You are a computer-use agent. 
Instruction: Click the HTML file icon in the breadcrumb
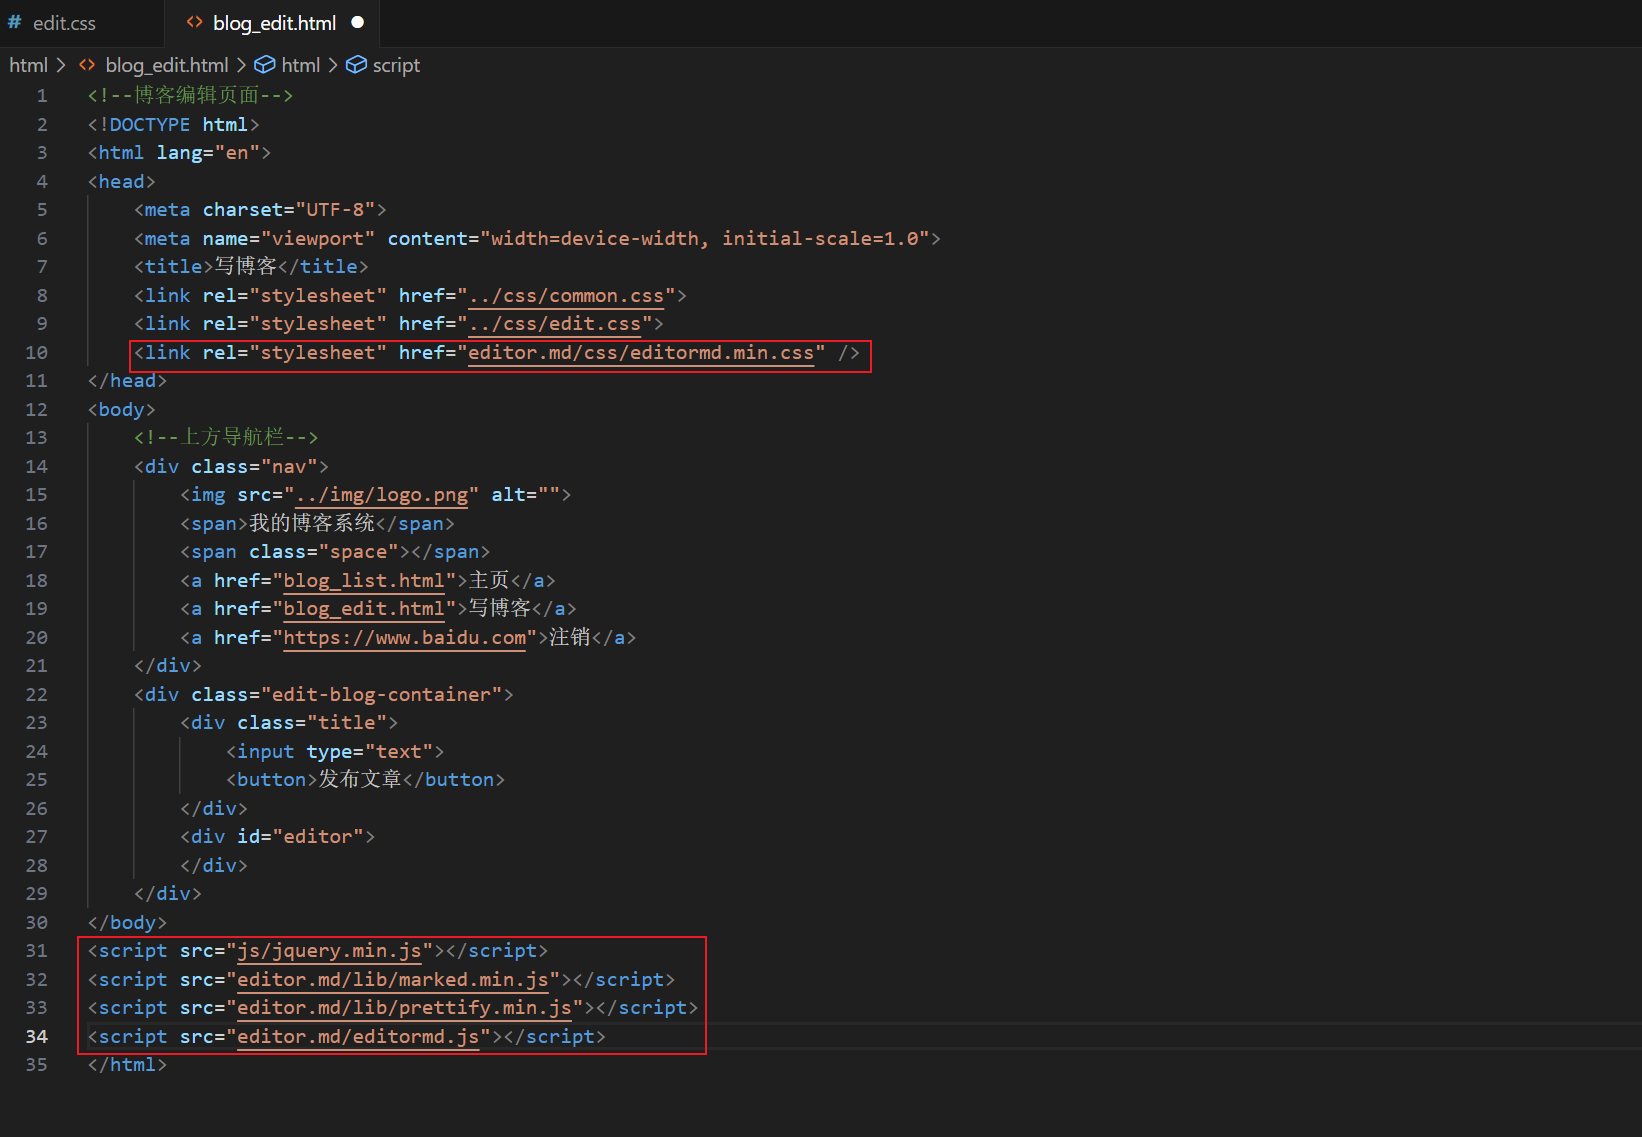click(x=88, y=65)
